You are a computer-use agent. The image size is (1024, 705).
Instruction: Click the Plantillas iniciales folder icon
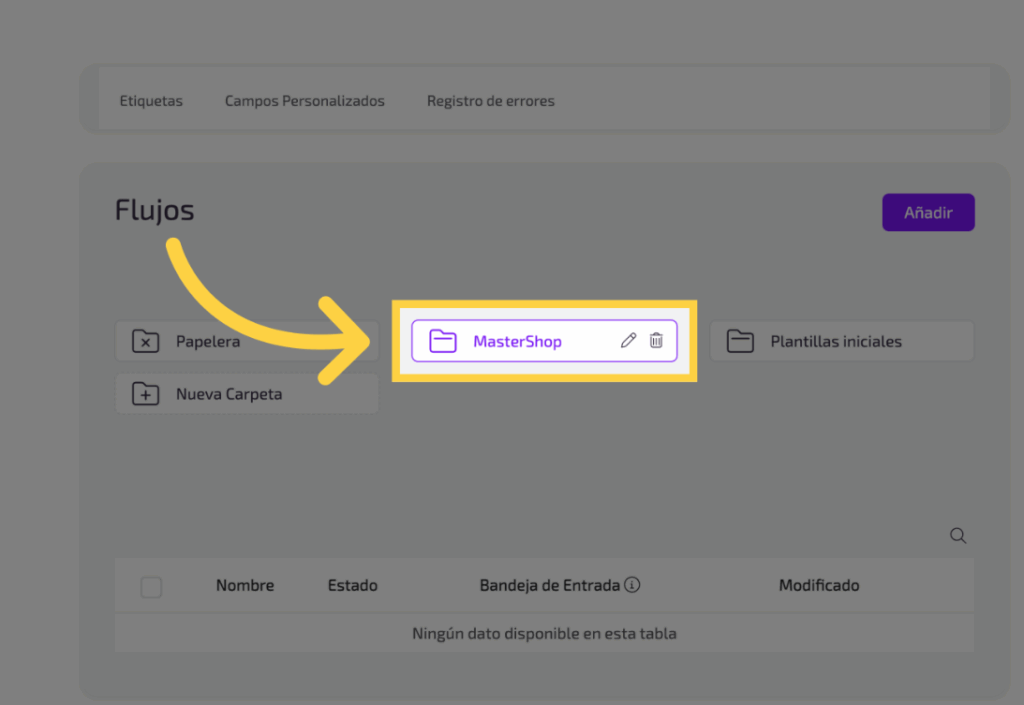[740, 342]
